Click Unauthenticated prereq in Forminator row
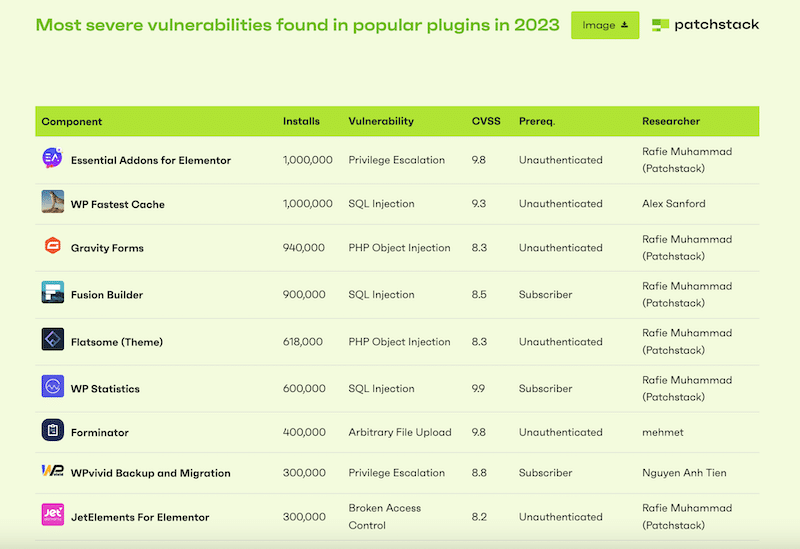Viewport: 800px width, 549px height. click(560, 432)
